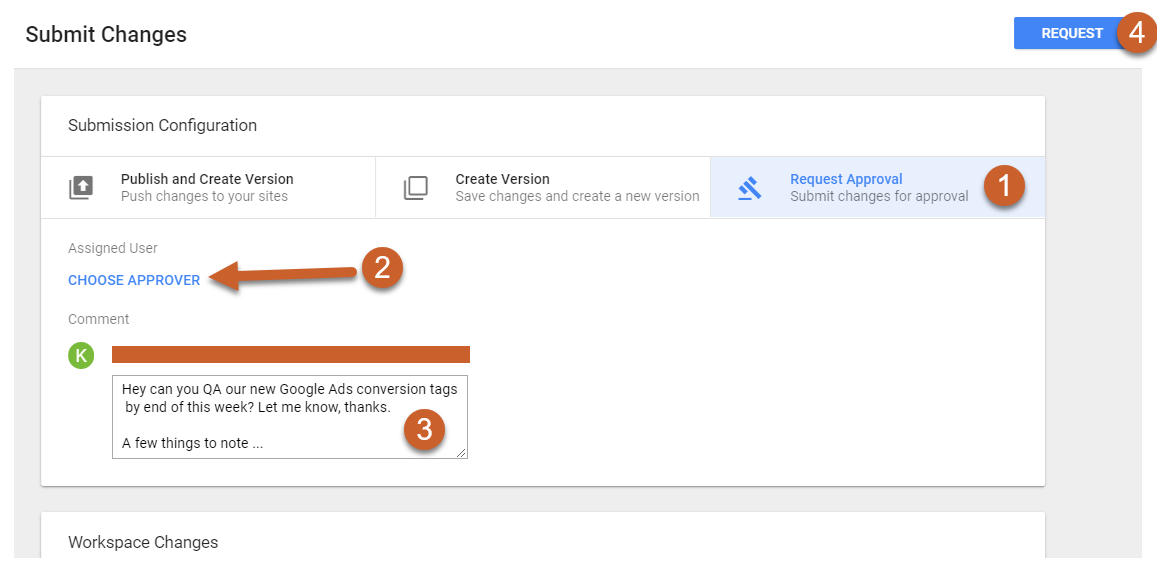Screen dimensions: 1157x563
Task: Click the Assigned User label
Action: point(113,248)
